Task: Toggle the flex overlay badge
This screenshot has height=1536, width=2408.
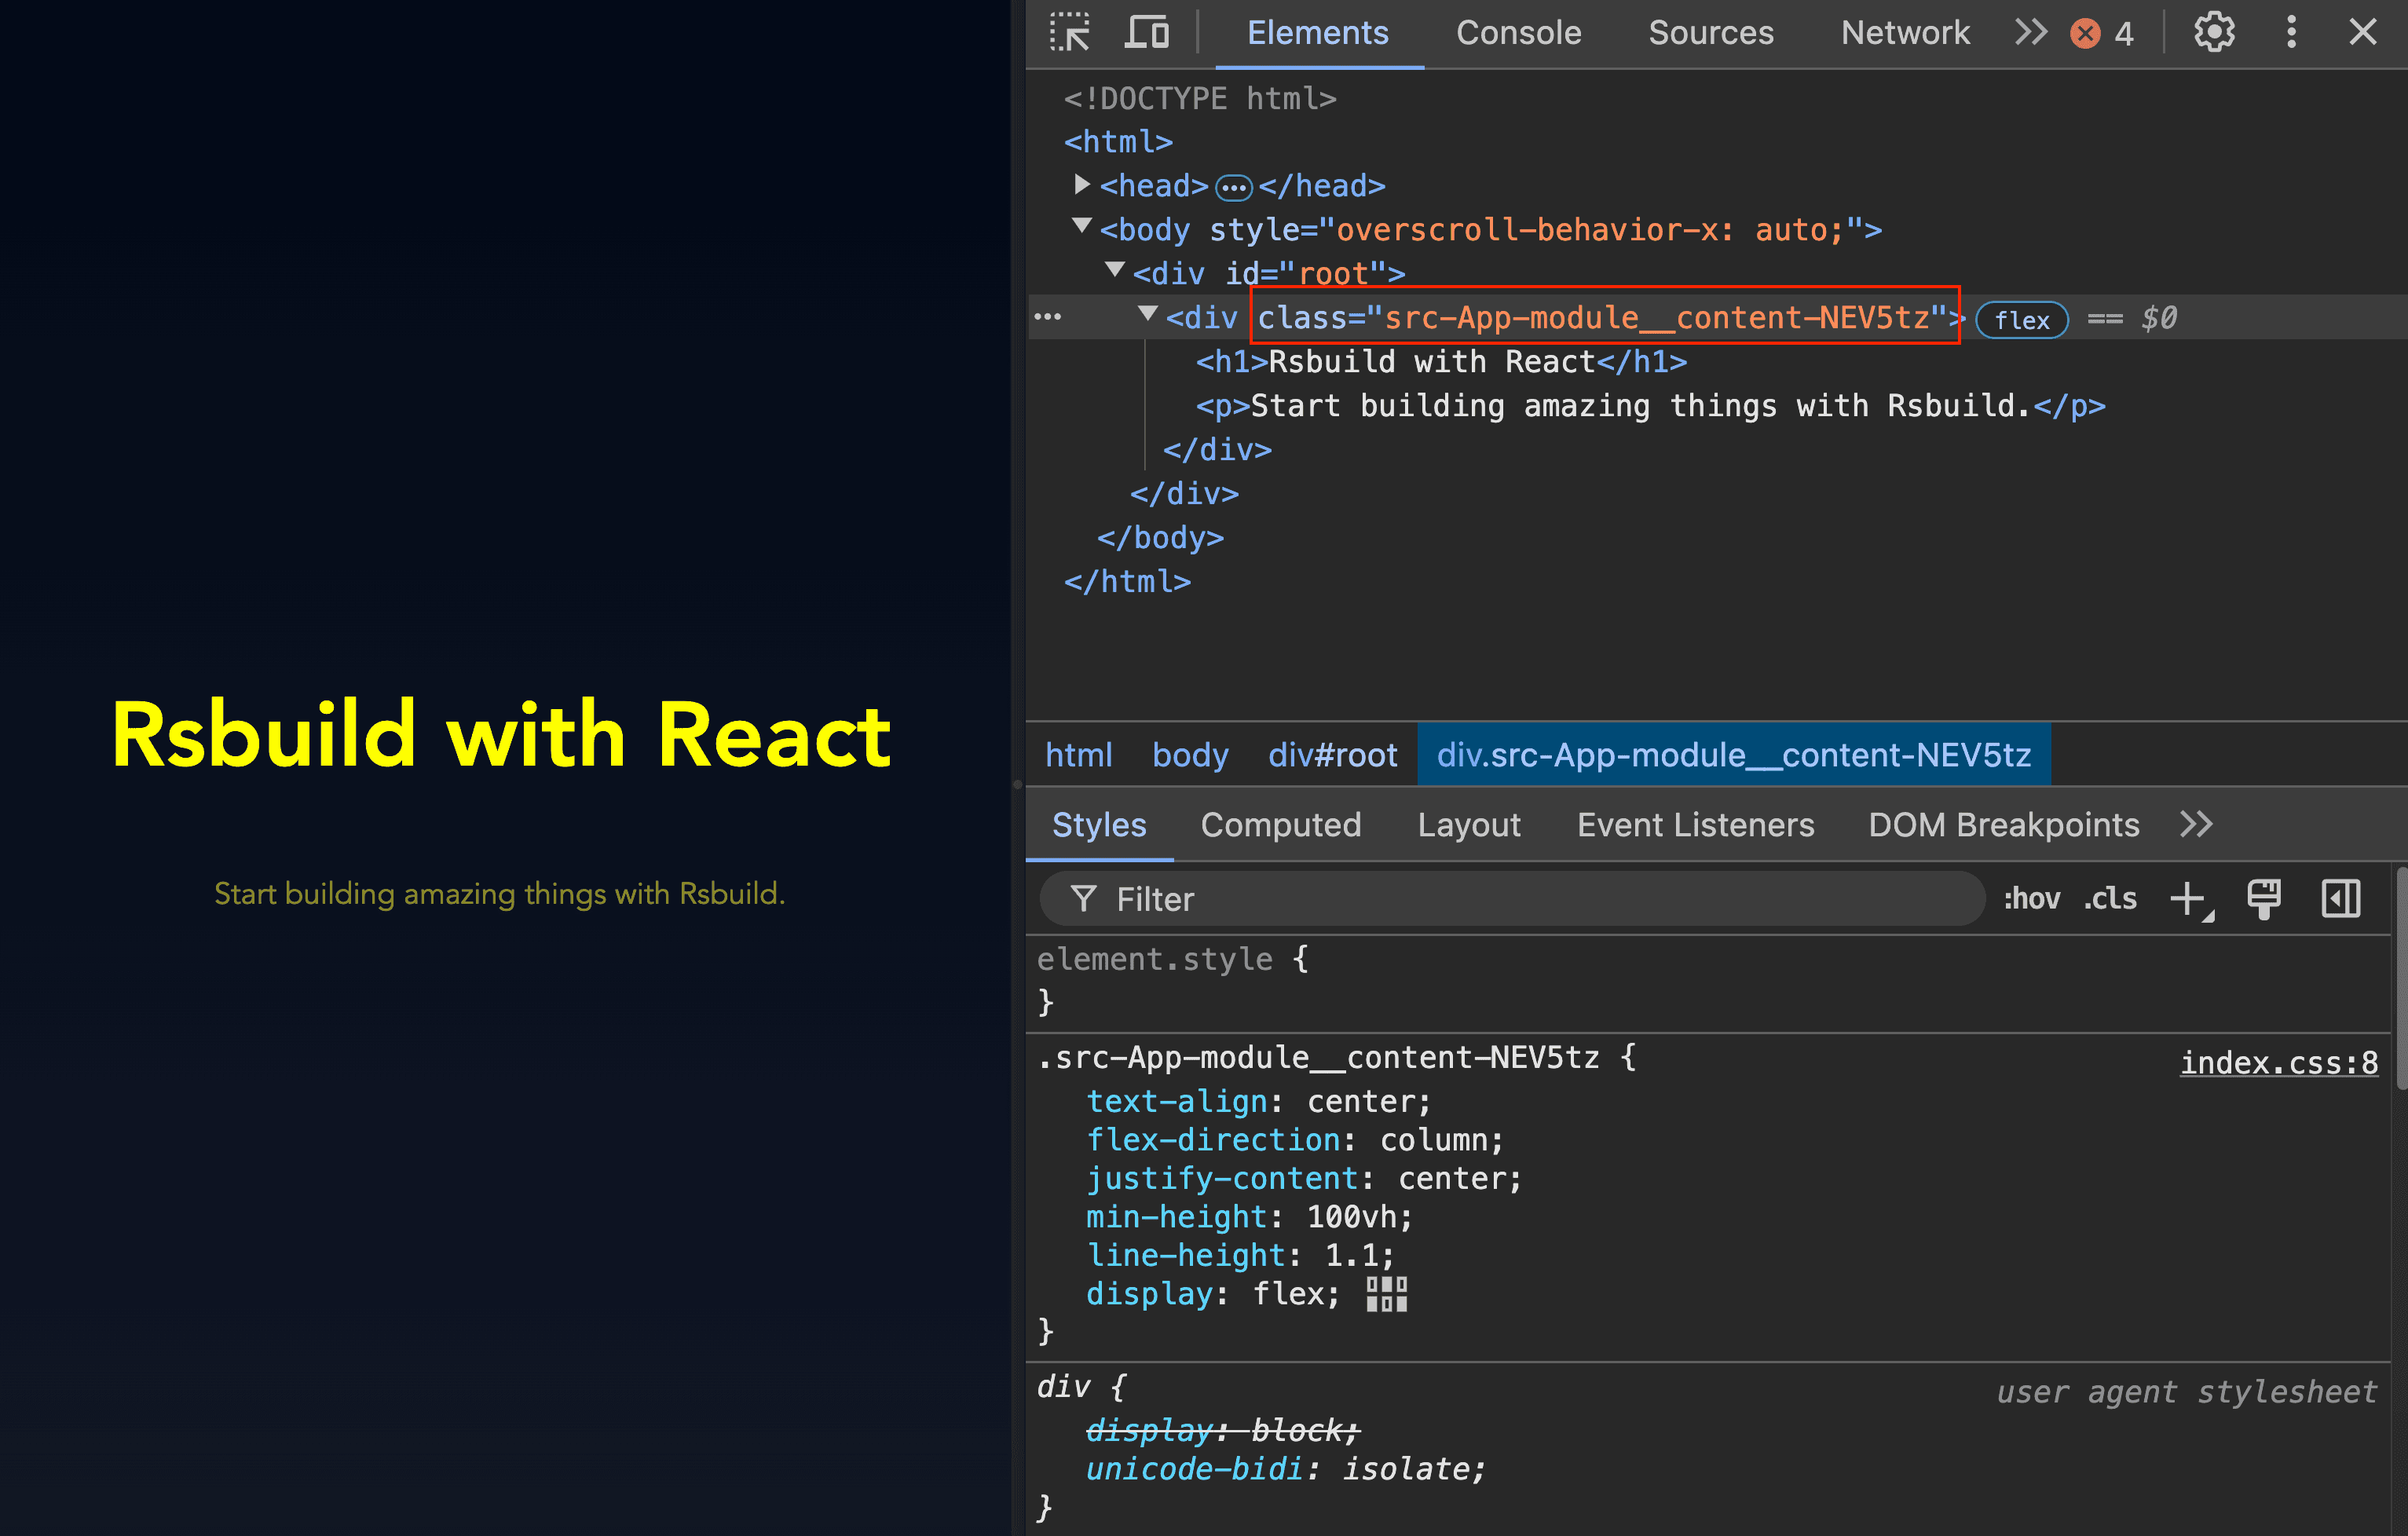Action: point(2022,320)
